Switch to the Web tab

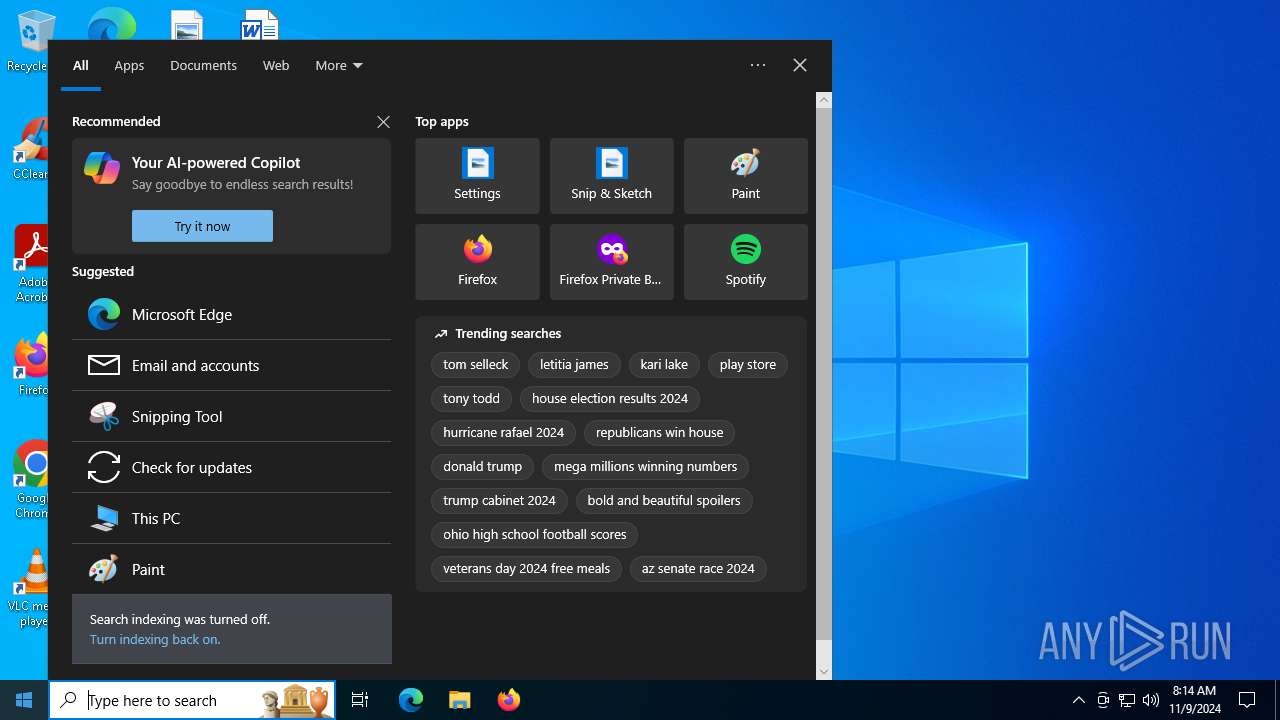click(276, 65)
